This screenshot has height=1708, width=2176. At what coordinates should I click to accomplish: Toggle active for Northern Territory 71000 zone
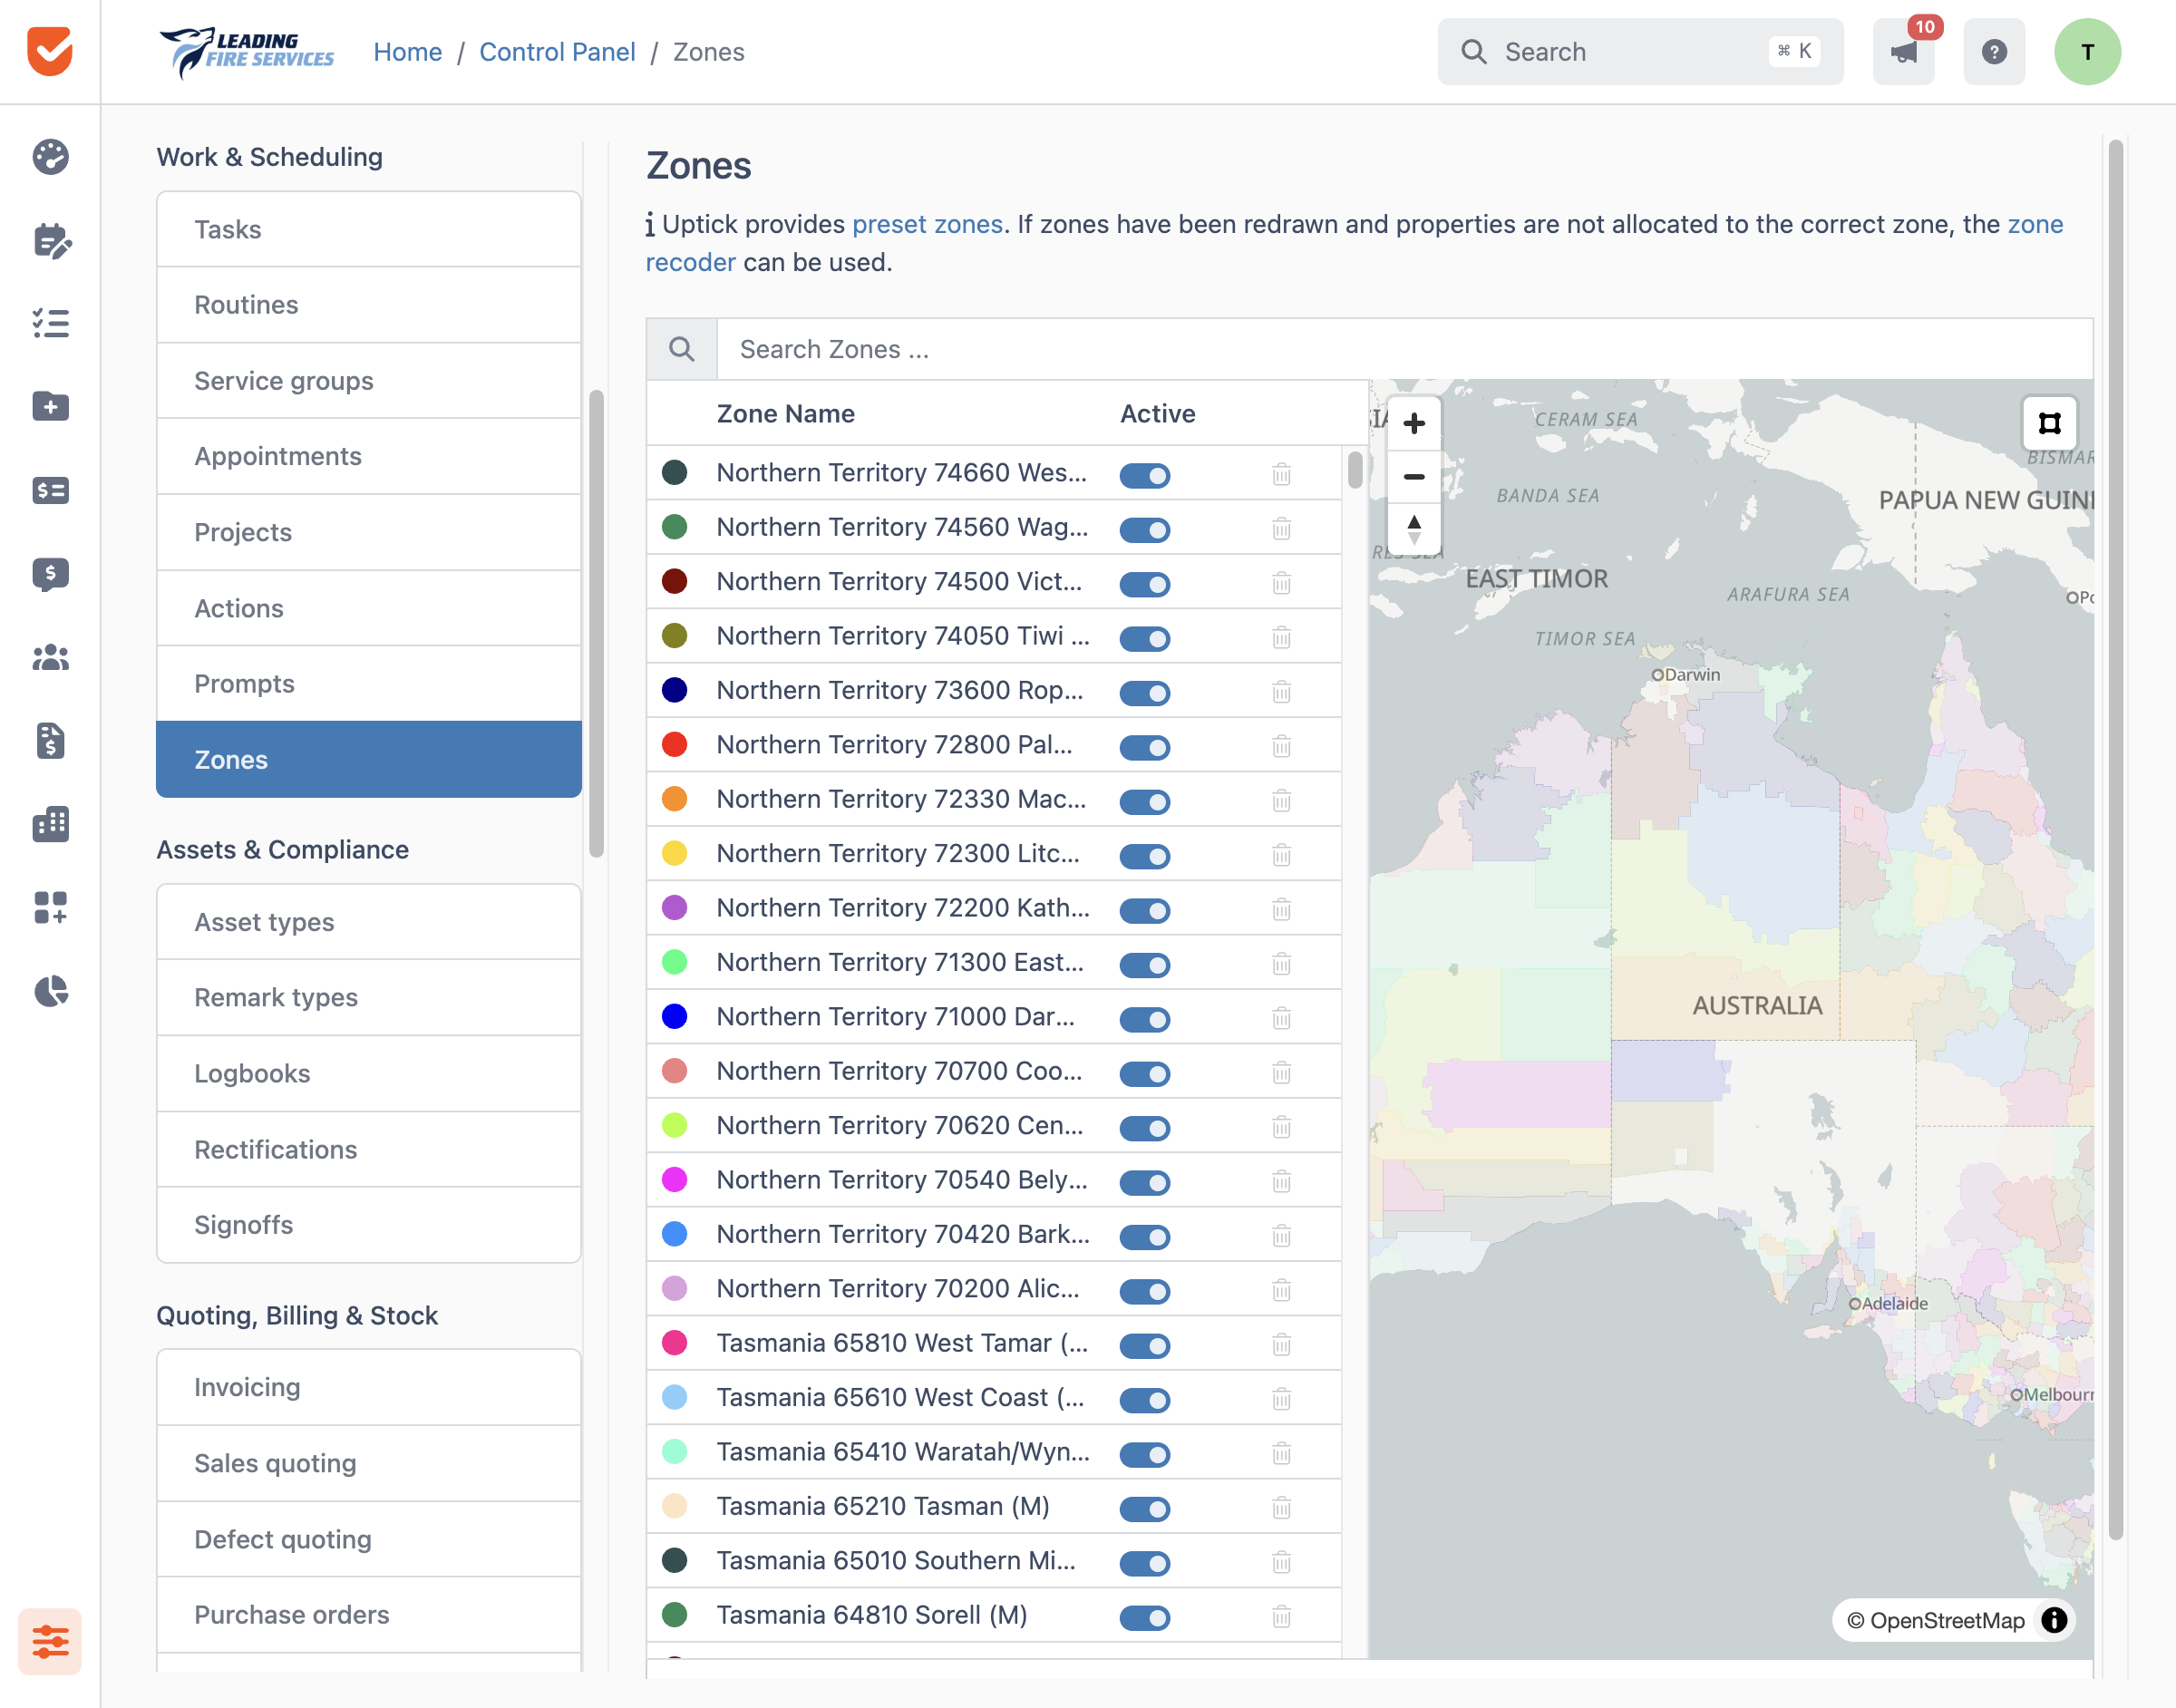[1145, 1019]
